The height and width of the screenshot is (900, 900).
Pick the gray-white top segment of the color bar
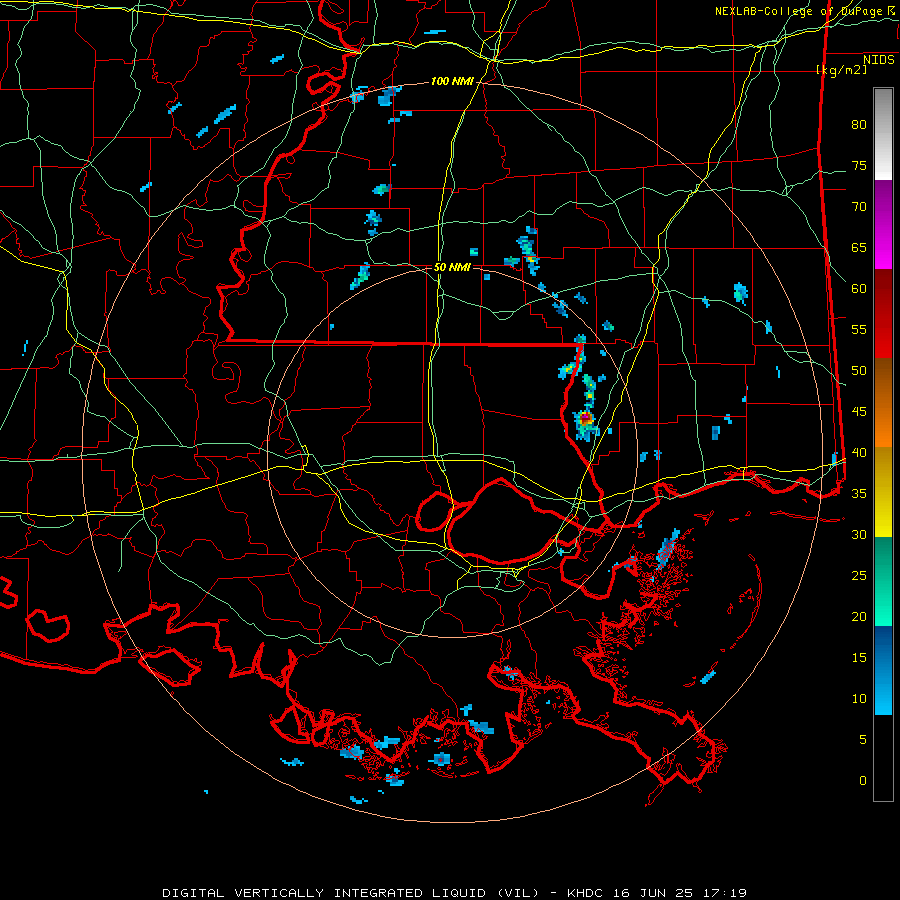point(883,134)
